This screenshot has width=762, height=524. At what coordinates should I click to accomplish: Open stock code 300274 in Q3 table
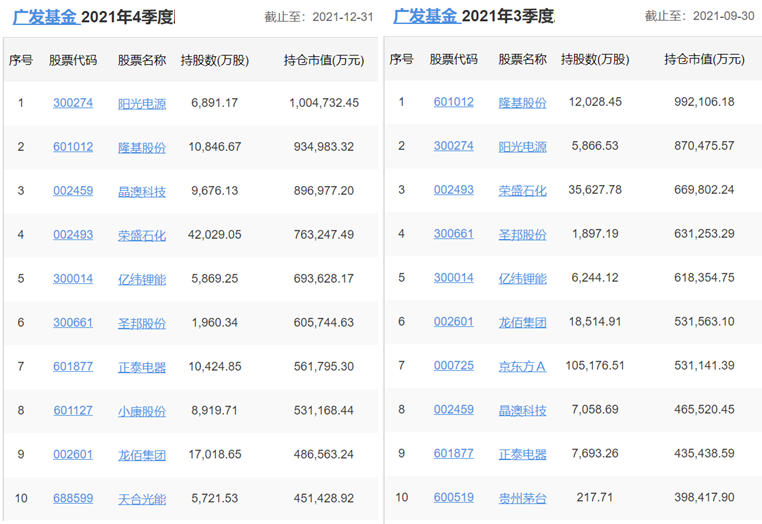tap(453, 146)
